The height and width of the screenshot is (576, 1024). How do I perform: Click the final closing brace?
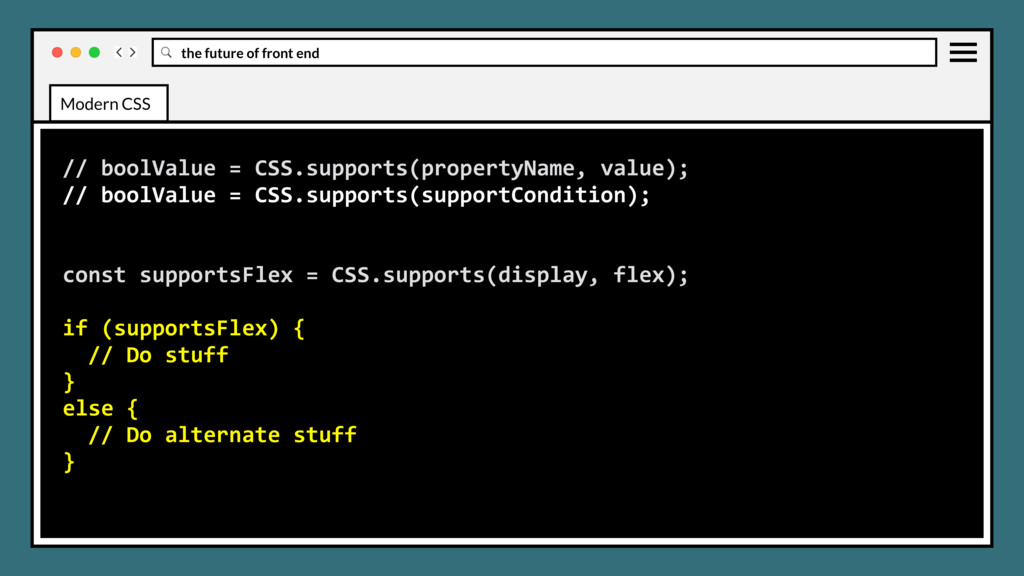tap(69, 461)
